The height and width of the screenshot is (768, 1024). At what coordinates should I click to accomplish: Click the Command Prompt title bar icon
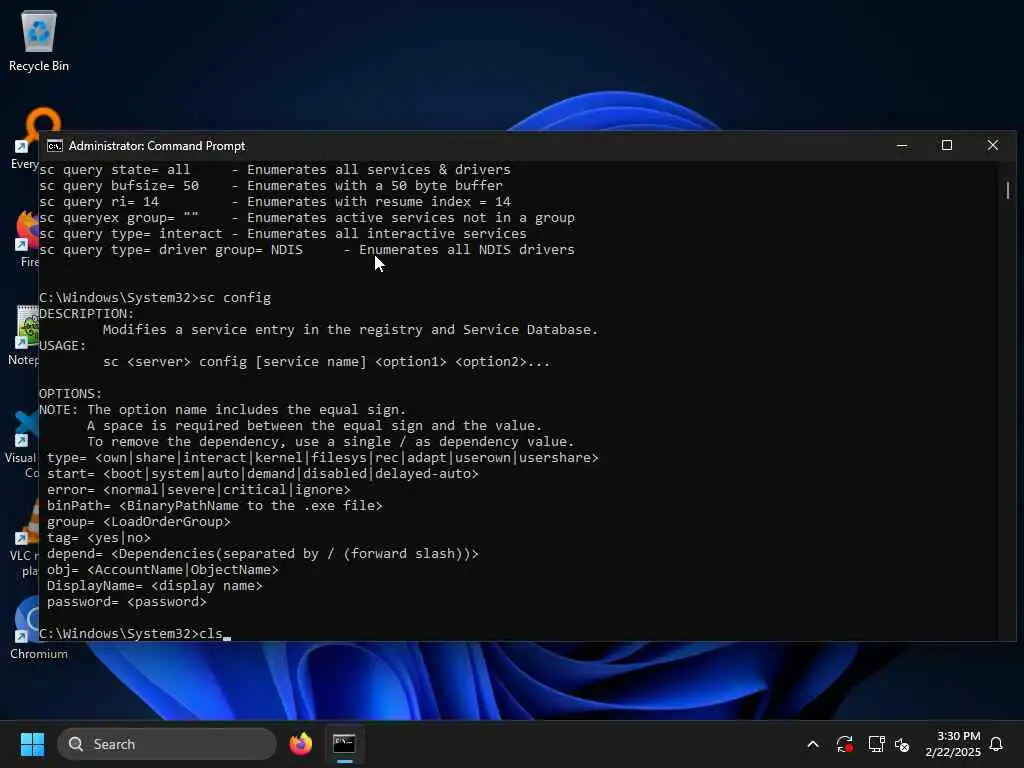(x=55, y=146)
